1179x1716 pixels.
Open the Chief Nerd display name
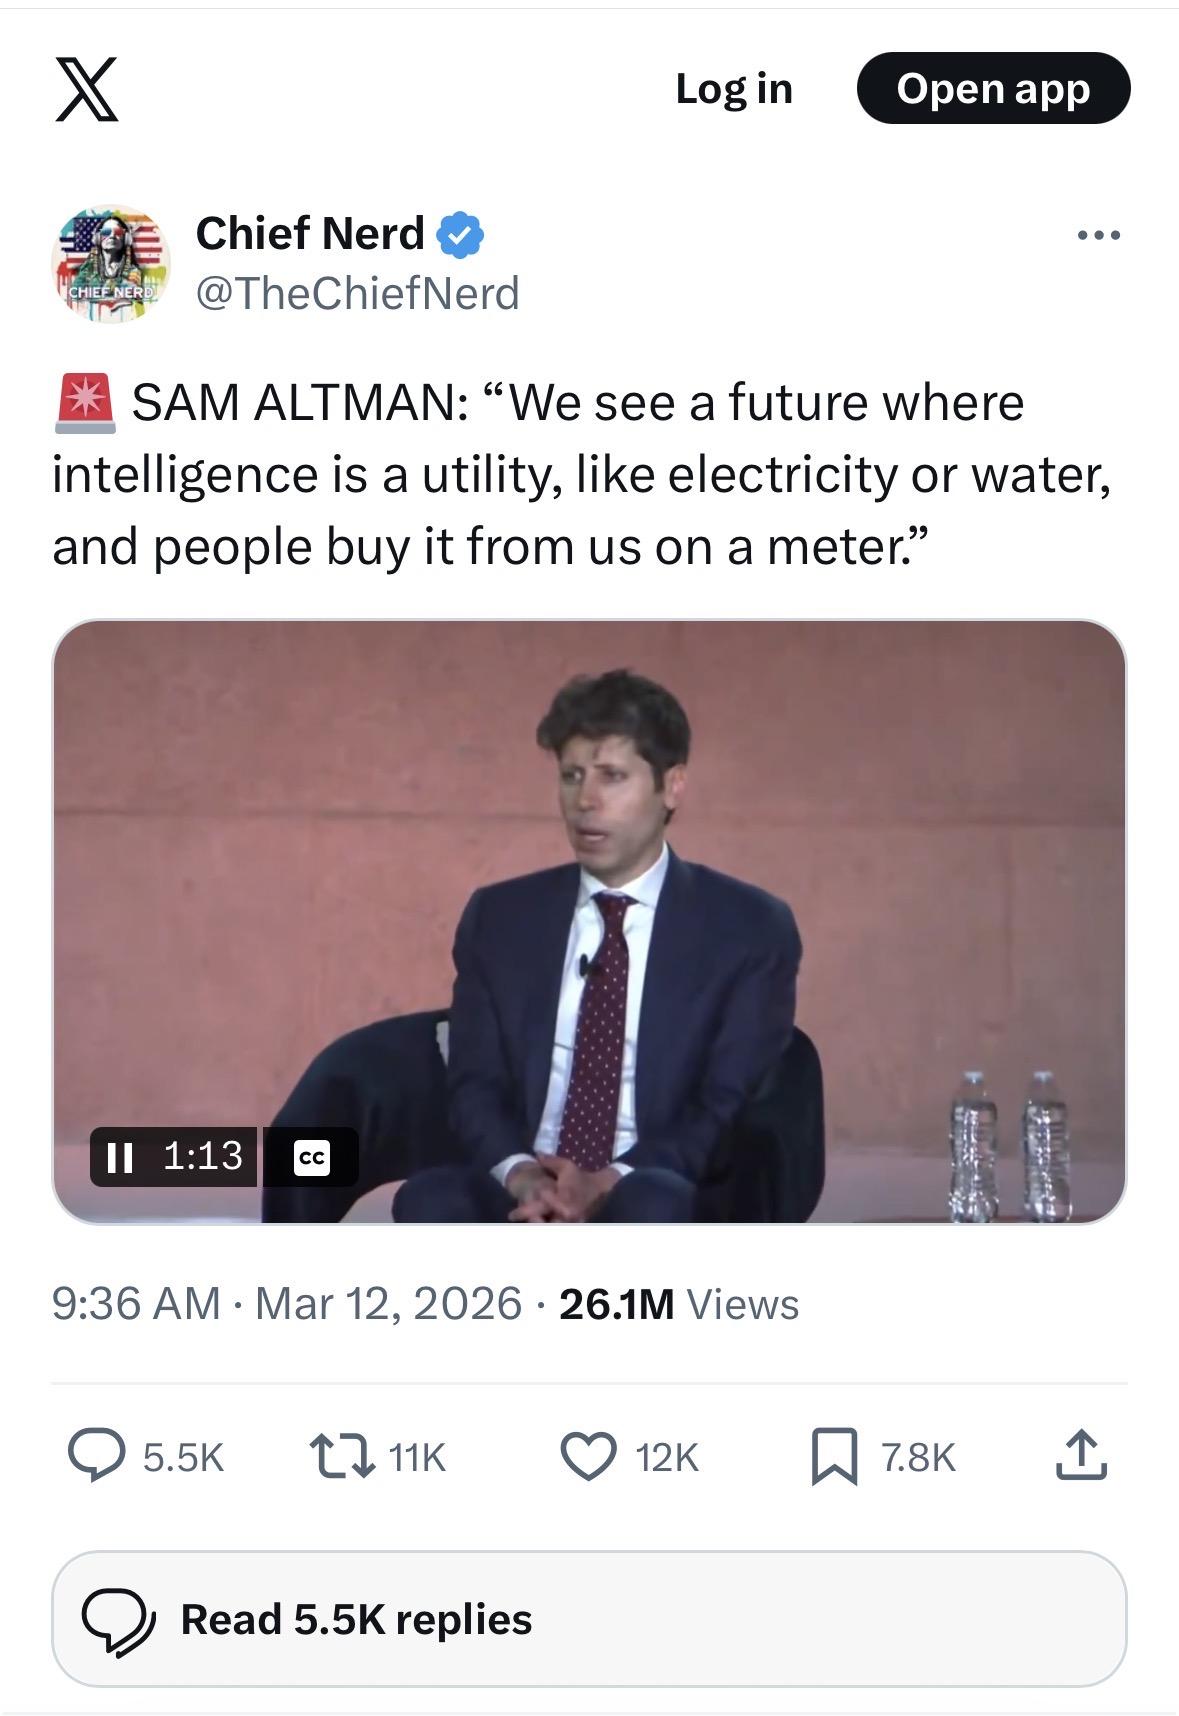tap(310, 233)
